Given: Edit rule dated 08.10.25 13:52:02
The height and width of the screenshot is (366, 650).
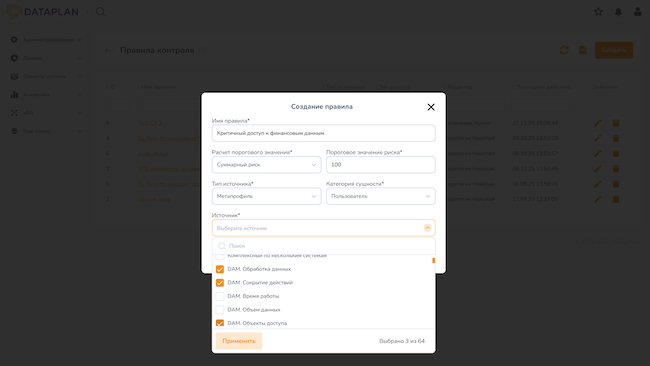Looking at the screenshot, I should point(597,138).
